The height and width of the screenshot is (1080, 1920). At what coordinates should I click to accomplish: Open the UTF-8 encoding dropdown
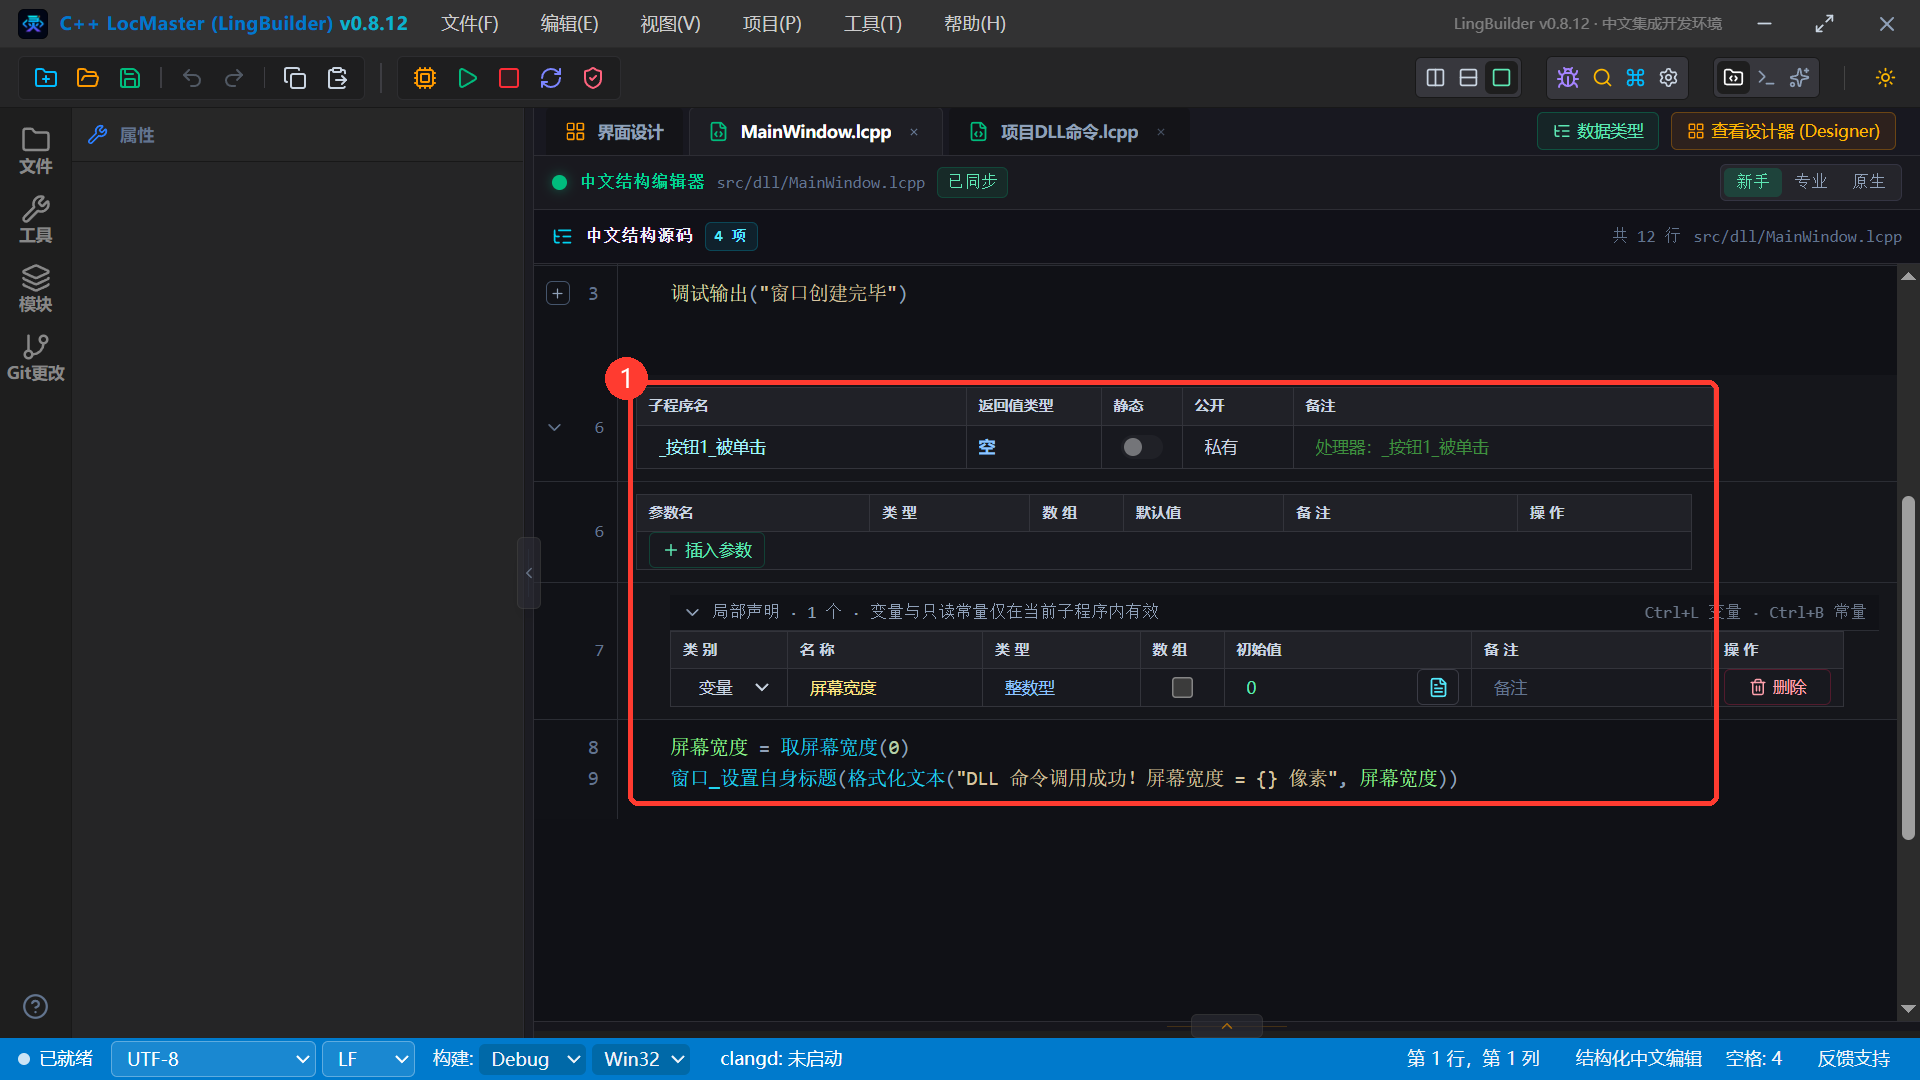[x=213, y=1059]
